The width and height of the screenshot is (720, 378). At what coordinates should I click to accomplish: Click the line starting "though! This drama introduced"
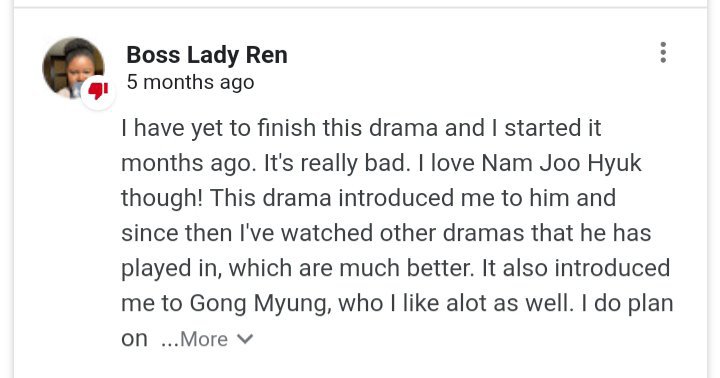[x=369, y=198]
